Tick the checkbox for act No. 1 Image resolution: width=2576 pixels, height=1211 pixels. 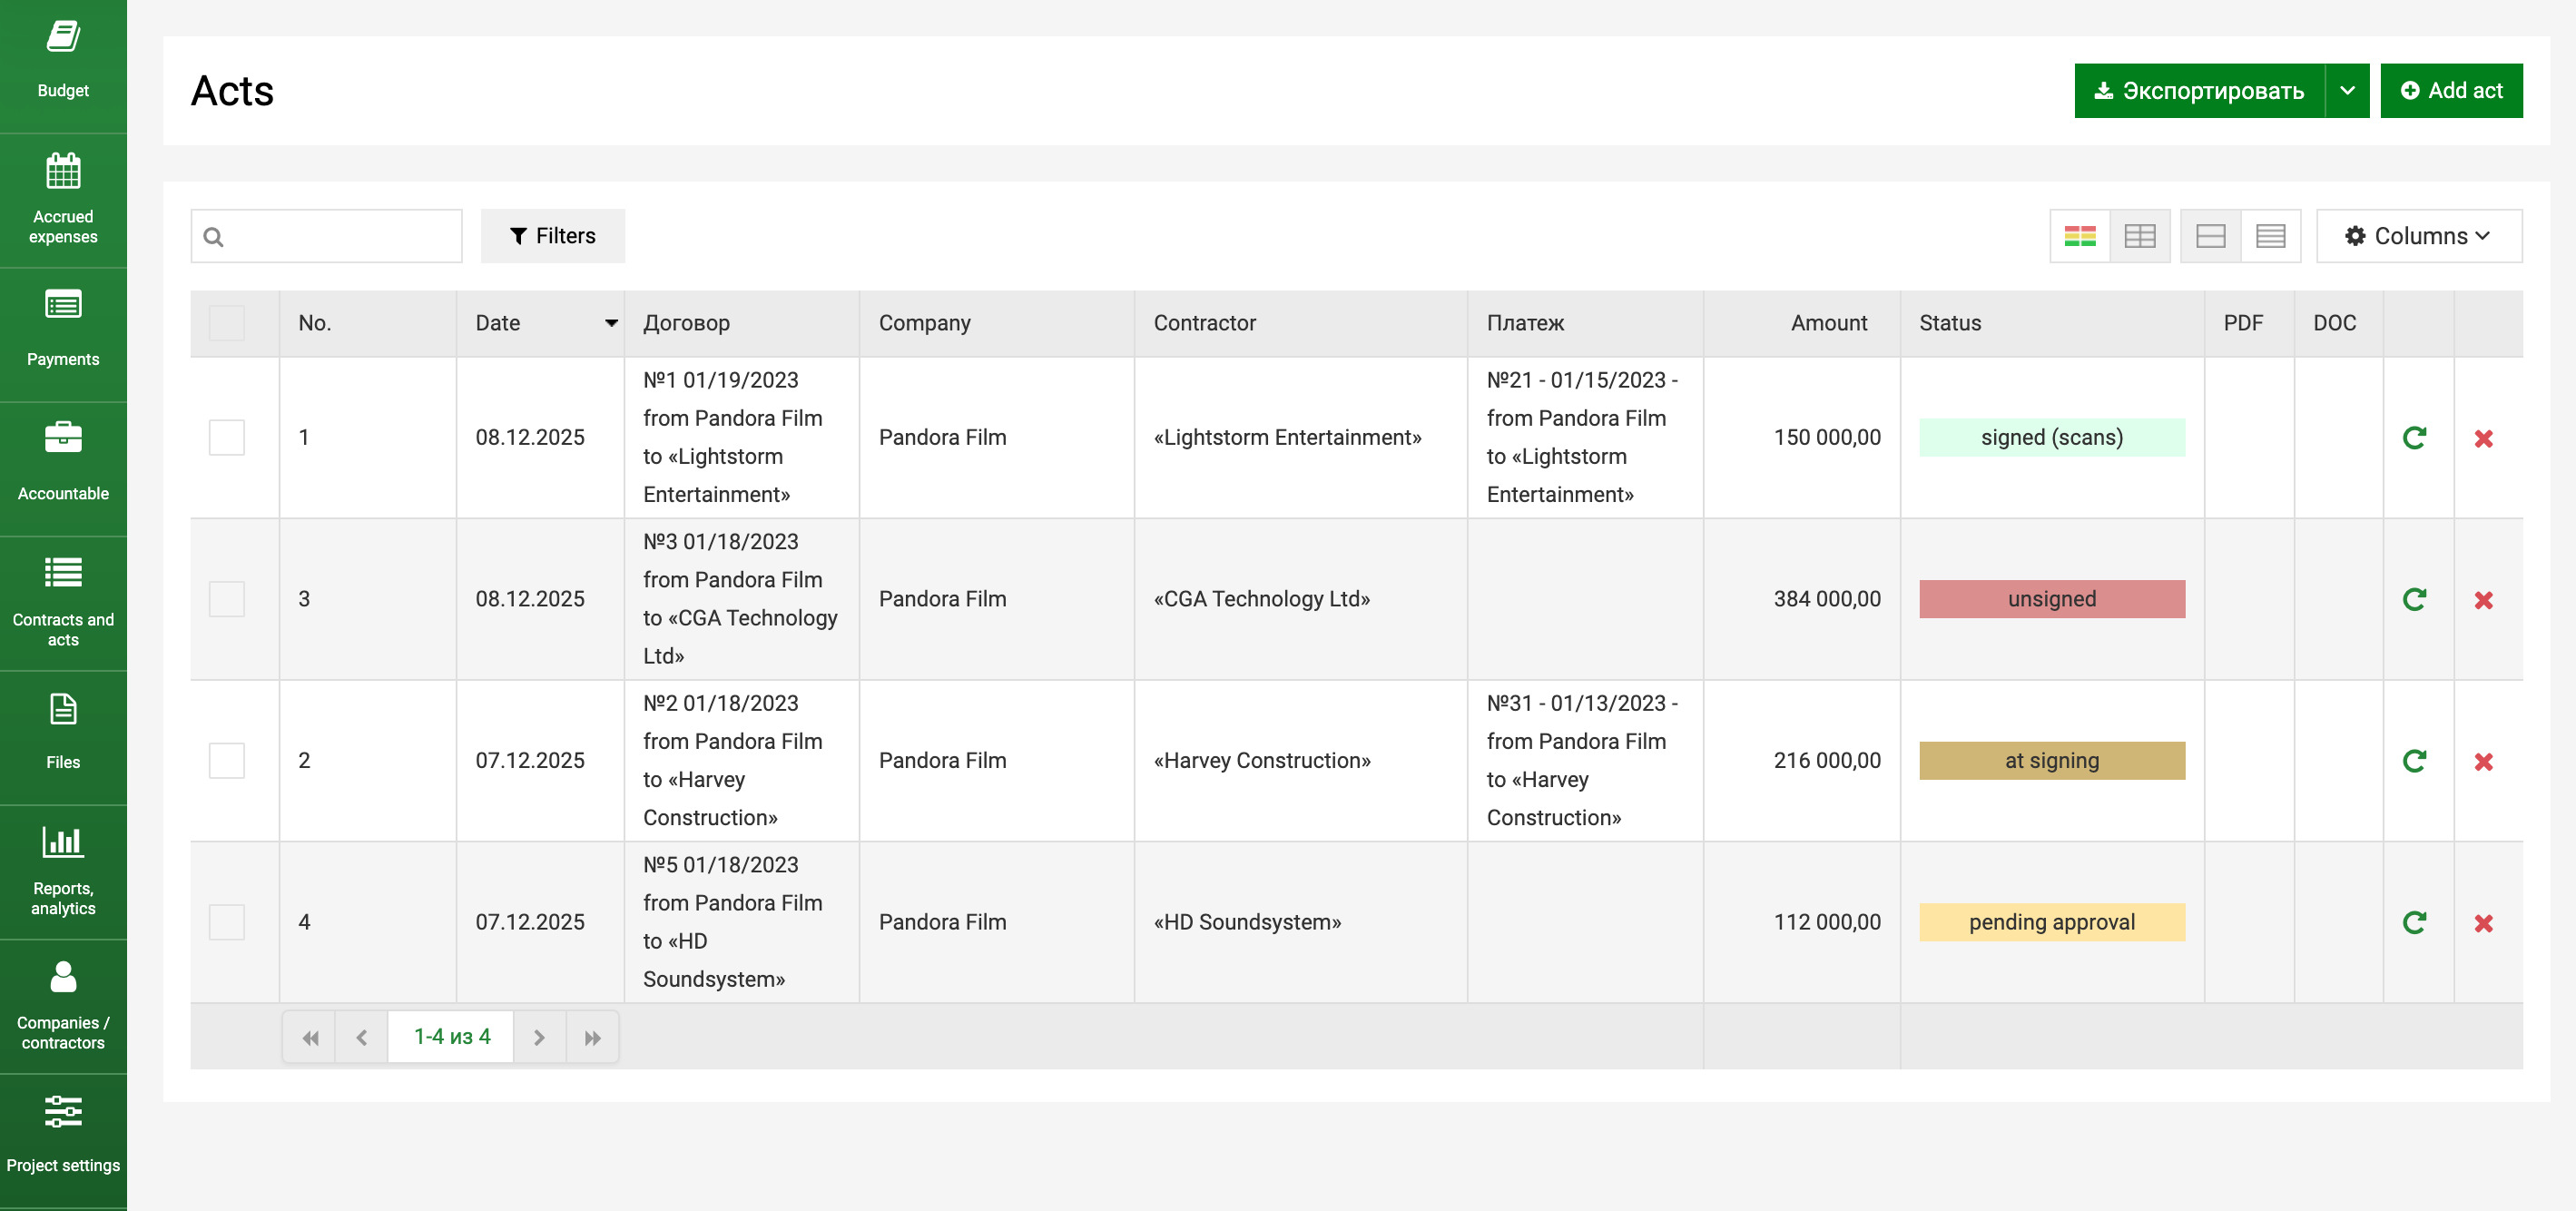tap(226, 438)
